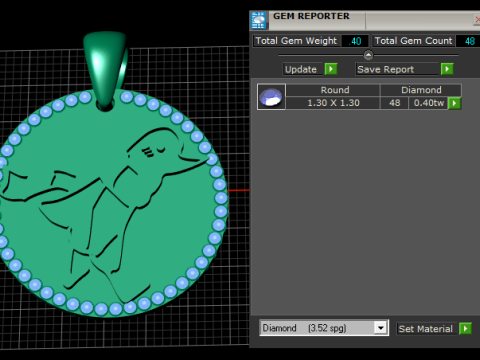Viewport: 480px width, 360px height.
Task: Click green arrow next to Set Material
Action: 465,329
